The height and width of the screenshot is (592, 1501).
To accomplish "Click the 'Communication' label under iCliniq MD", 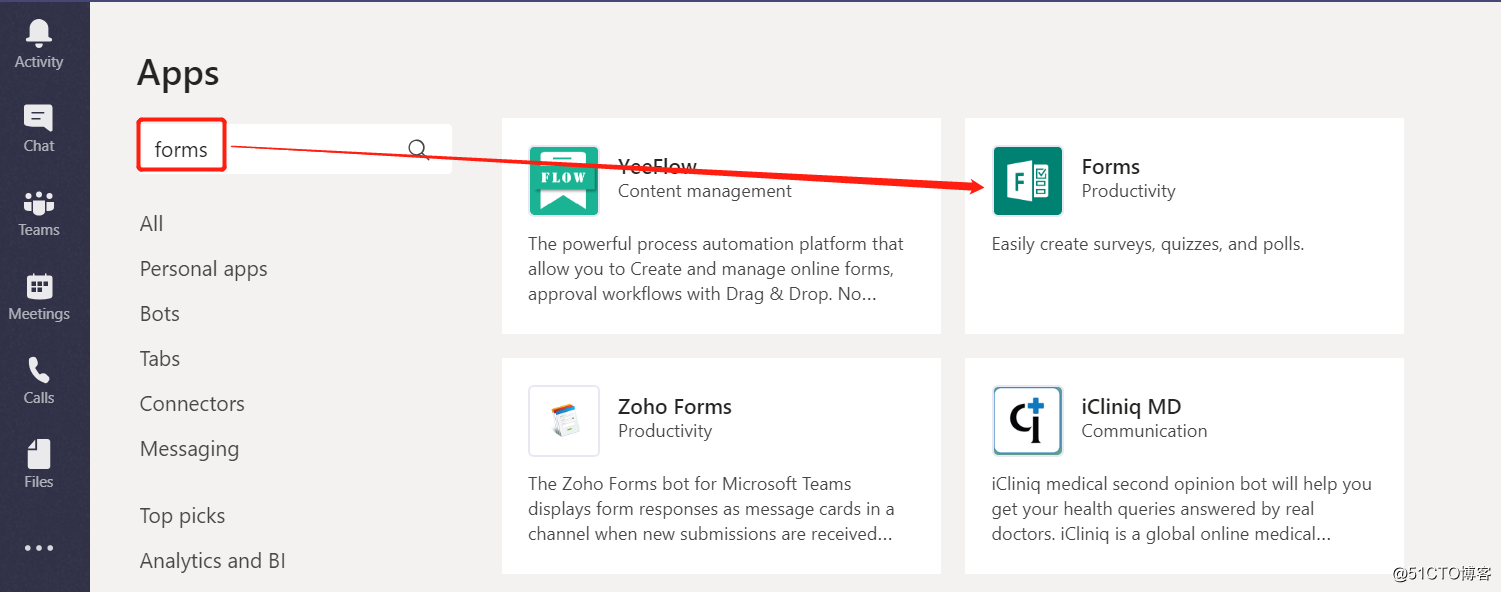I will coord(1144,431).
